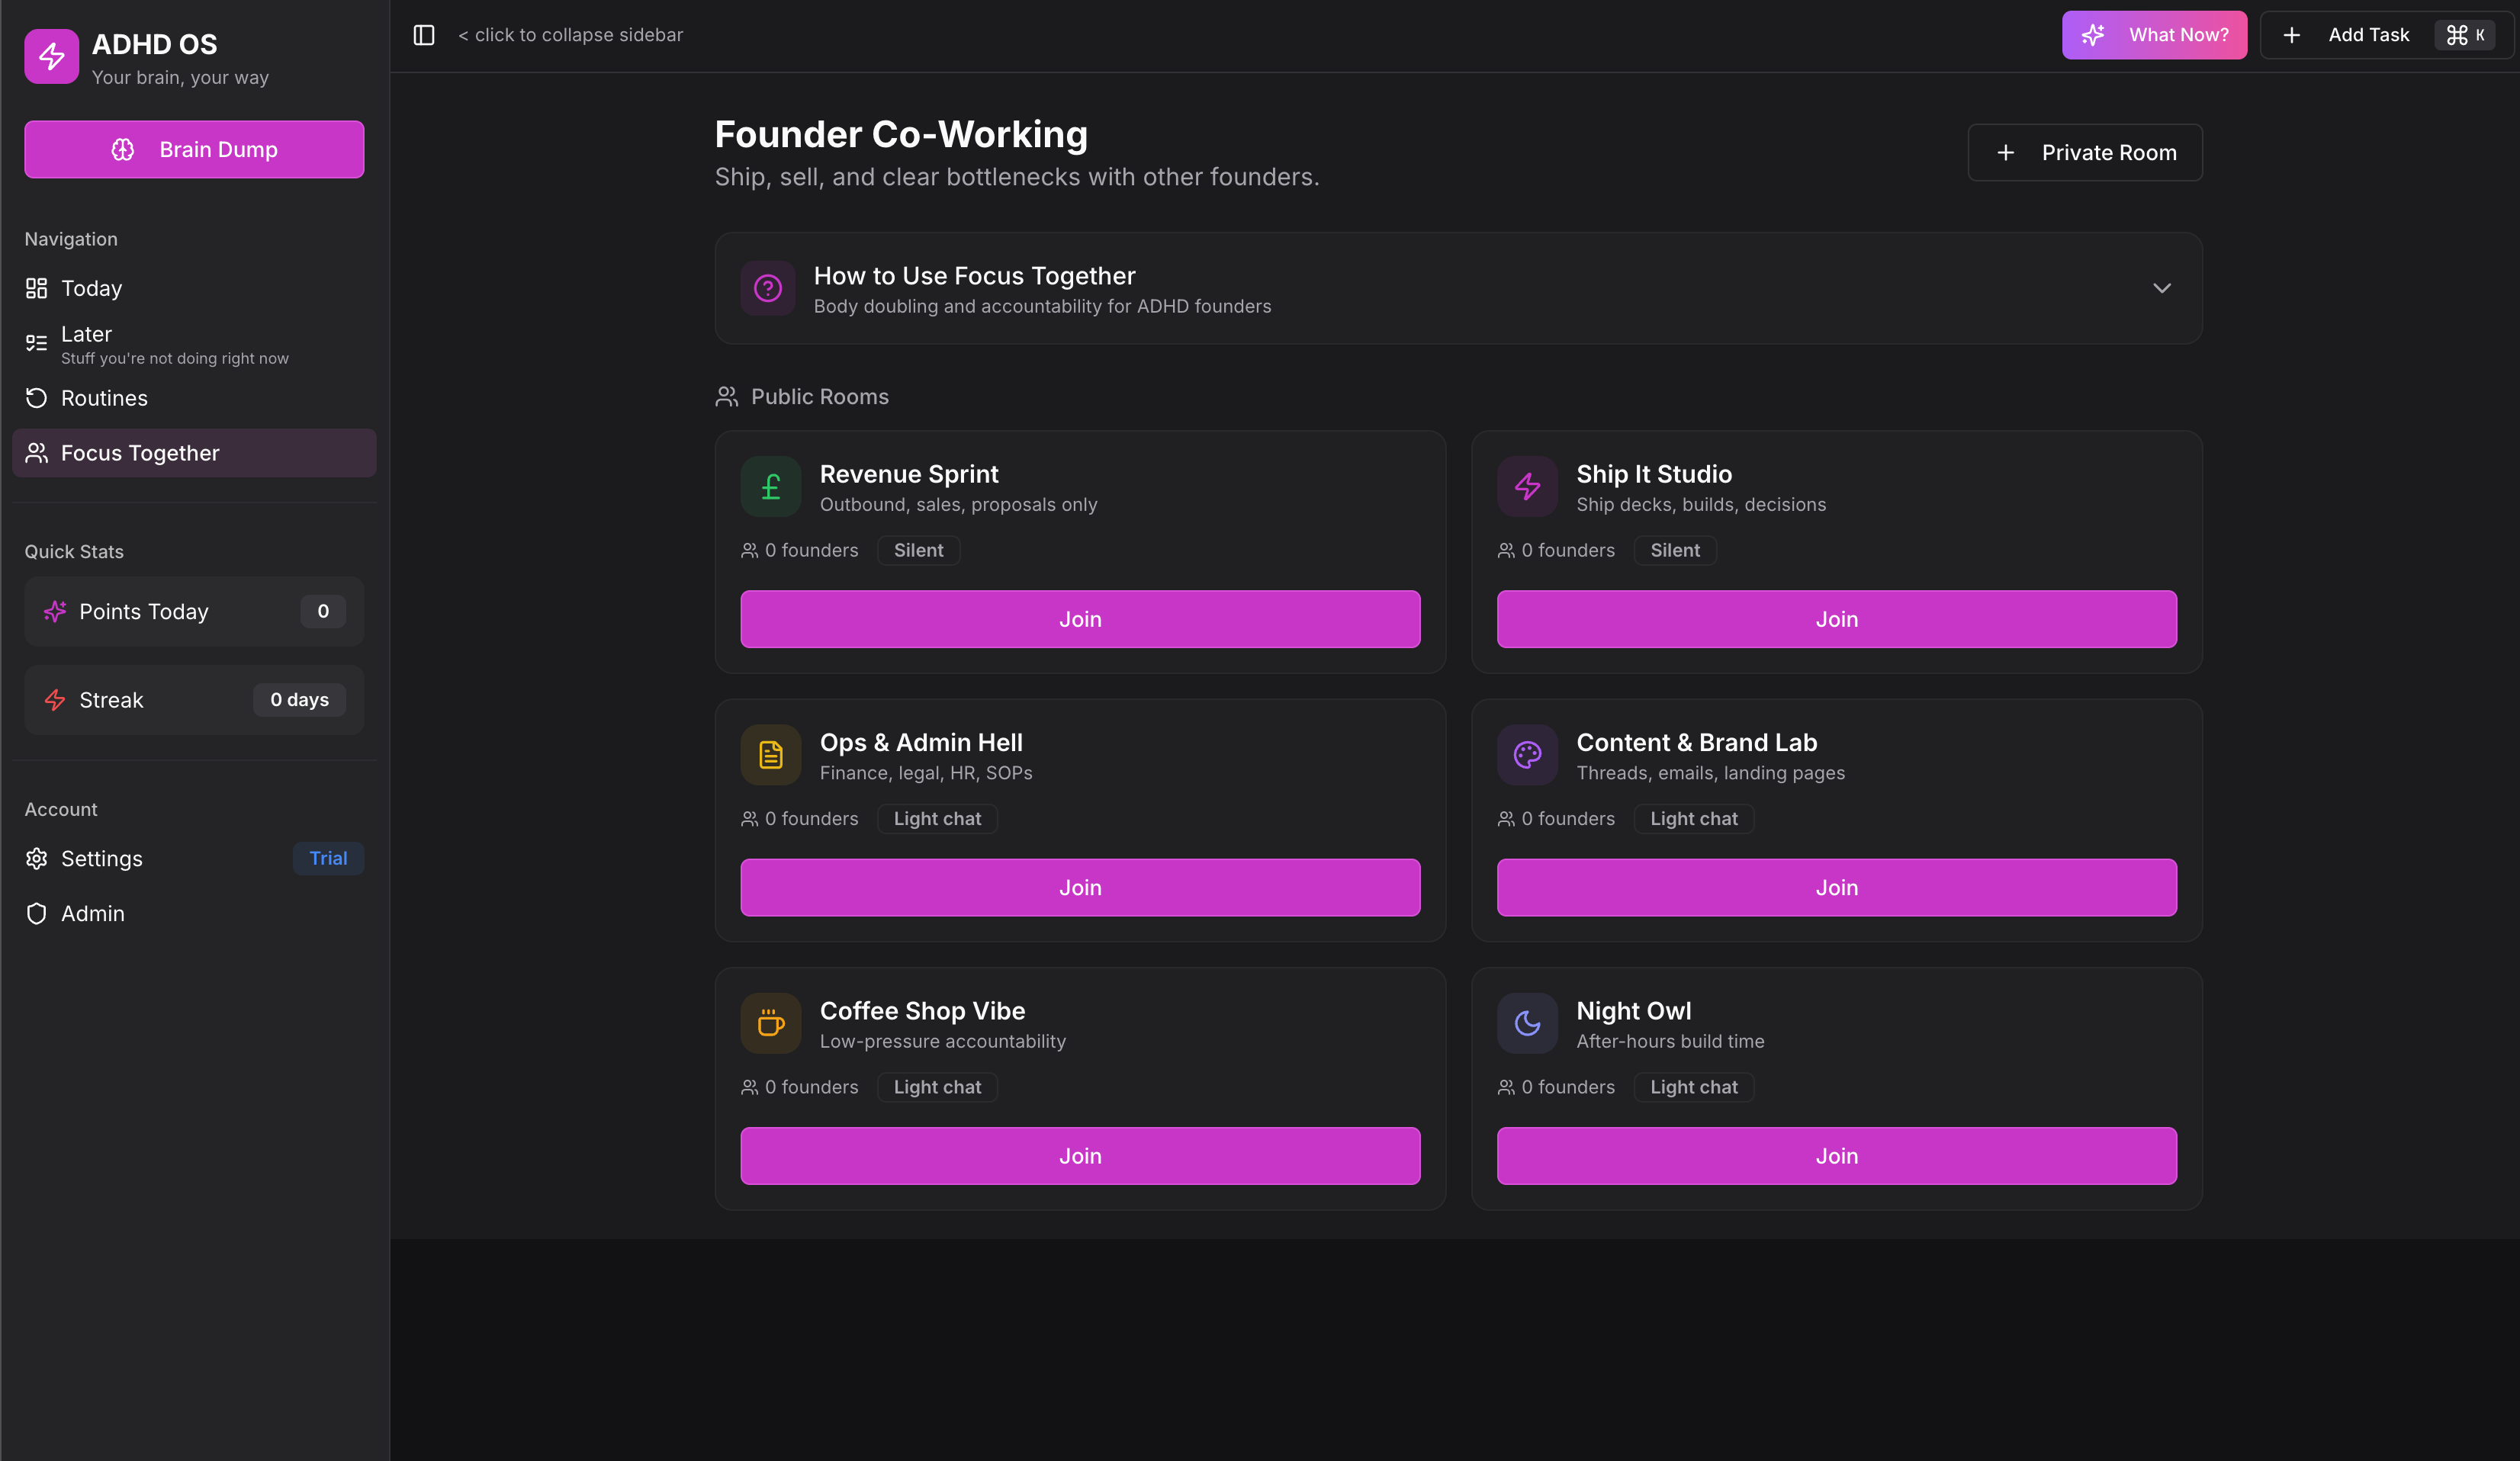Click the Revenue Sprint pound sign icon
The height and width of the screenshot is (1461, 2520).
point(770,487)
